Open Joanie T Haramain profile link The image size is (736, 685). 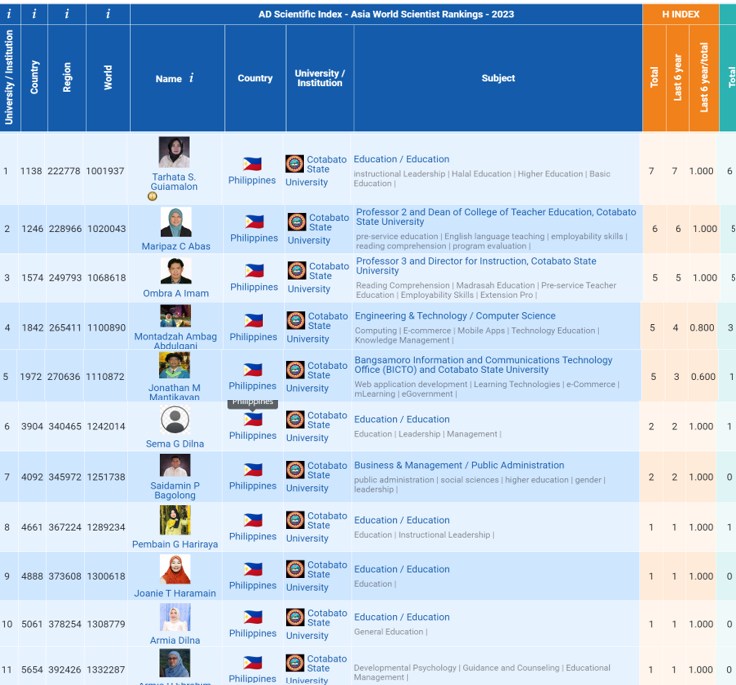(175, 593)
